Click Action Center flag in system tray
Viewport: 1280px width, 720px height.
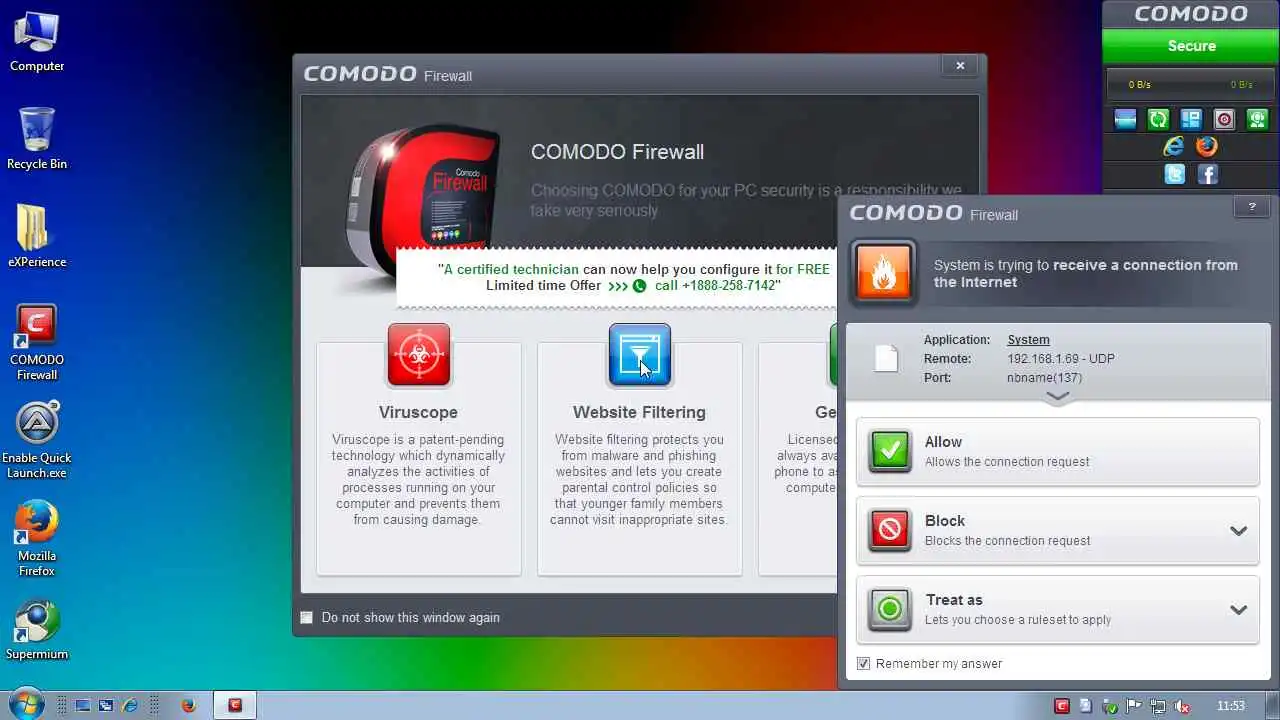pos(1134,706)
